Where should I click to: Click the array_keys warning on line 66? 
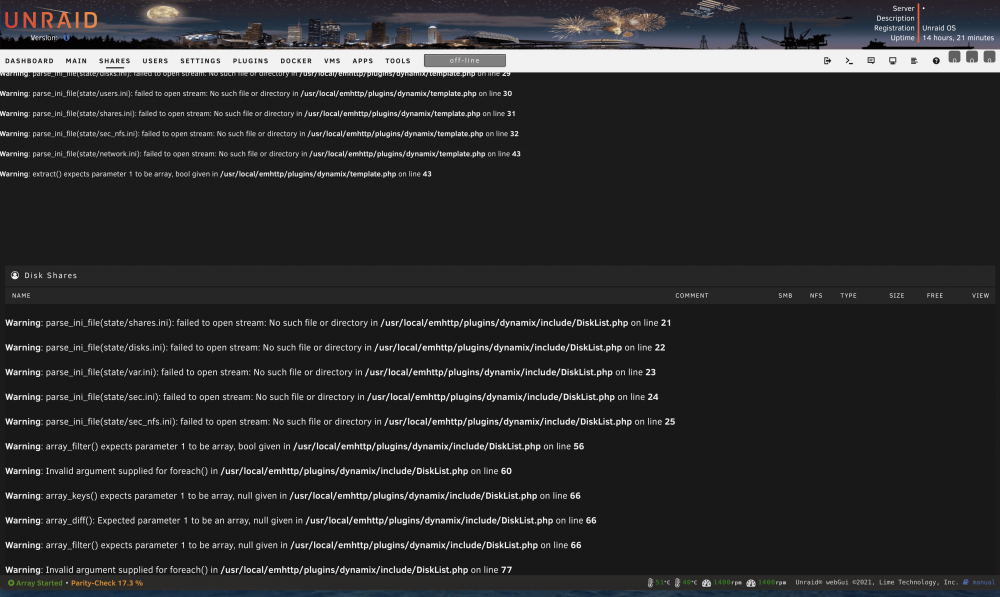(293, 496)
